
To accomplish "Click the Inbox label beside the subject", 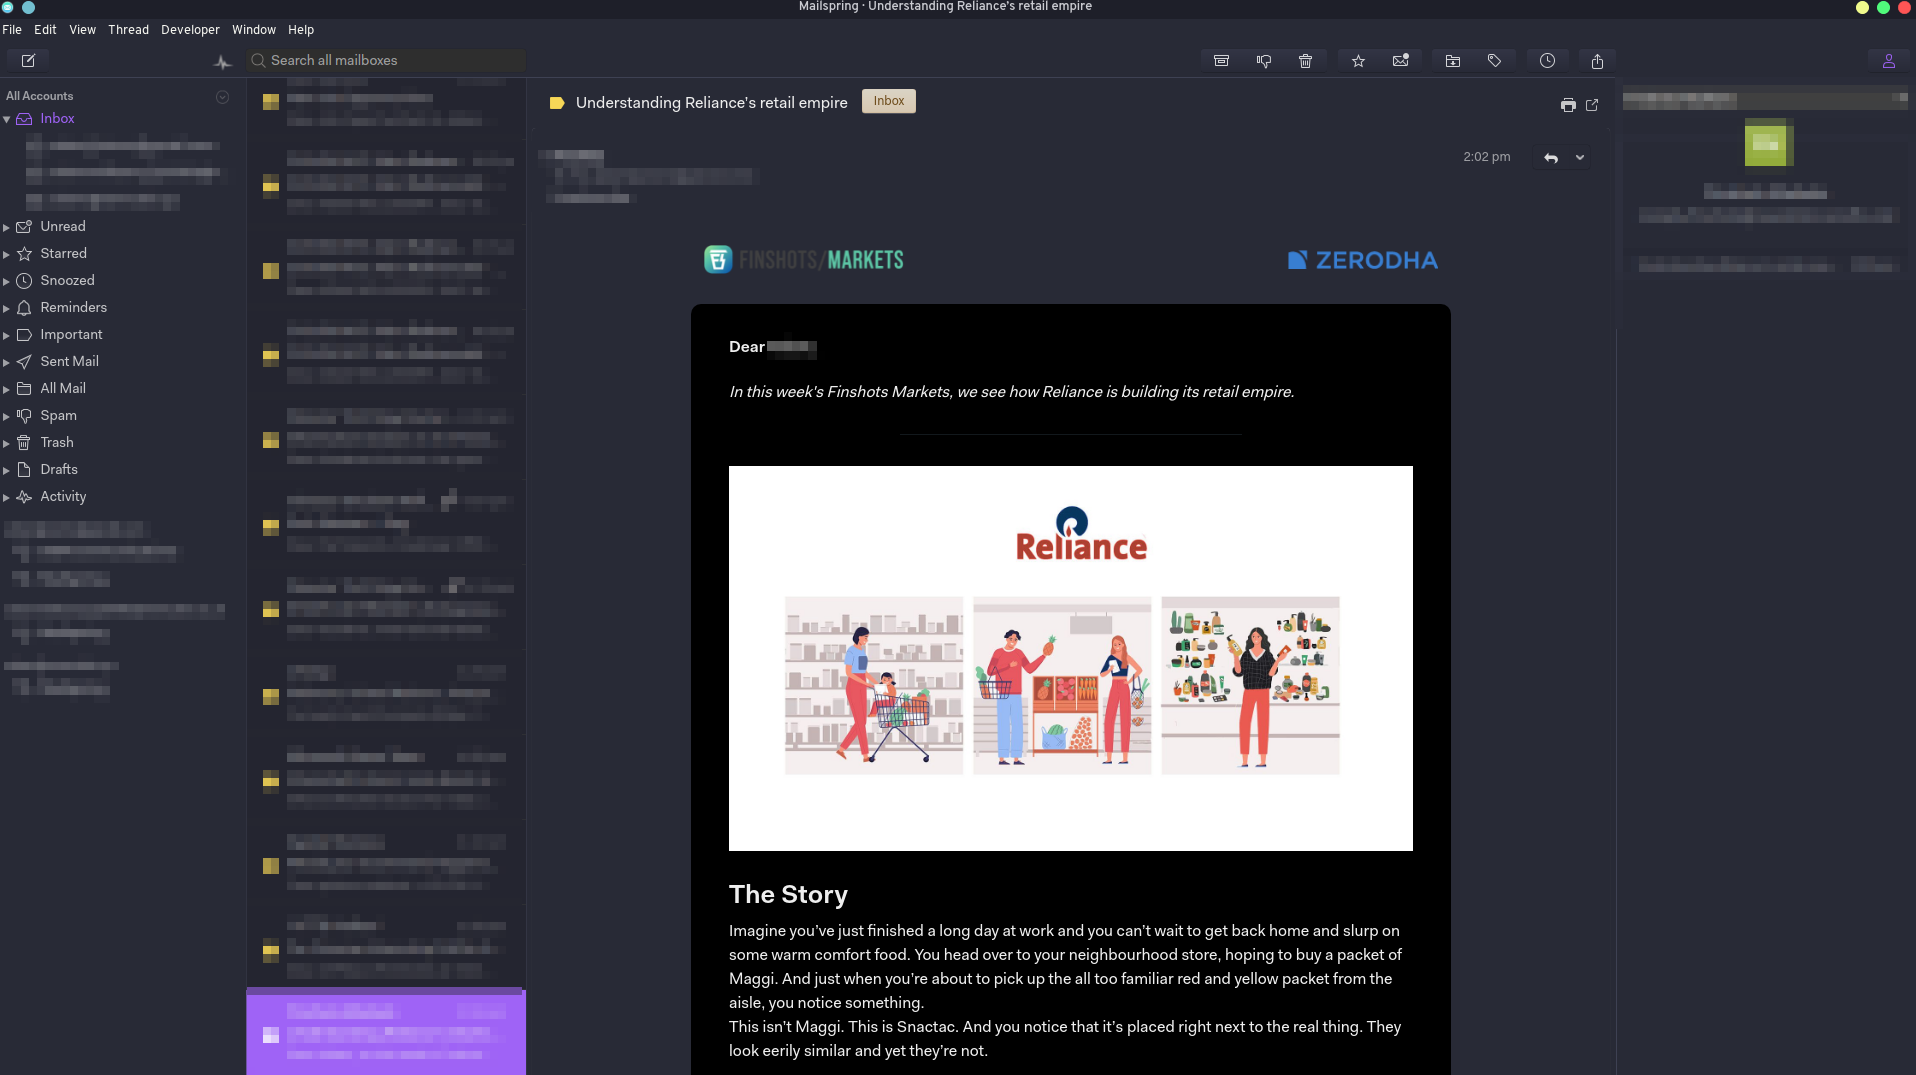I will point(888,101).
